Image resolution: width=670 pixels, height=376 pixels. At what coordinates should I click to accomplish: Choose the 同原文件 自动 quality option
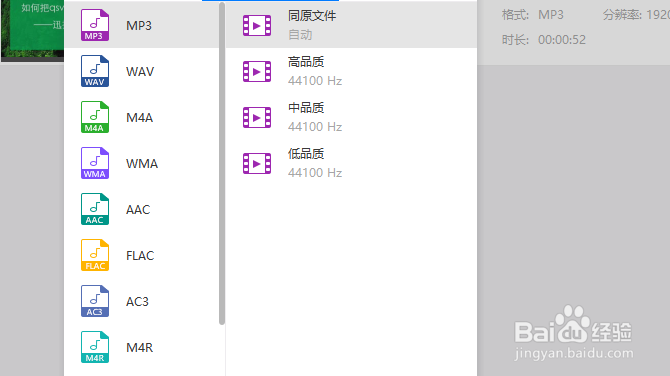point(351,25)
